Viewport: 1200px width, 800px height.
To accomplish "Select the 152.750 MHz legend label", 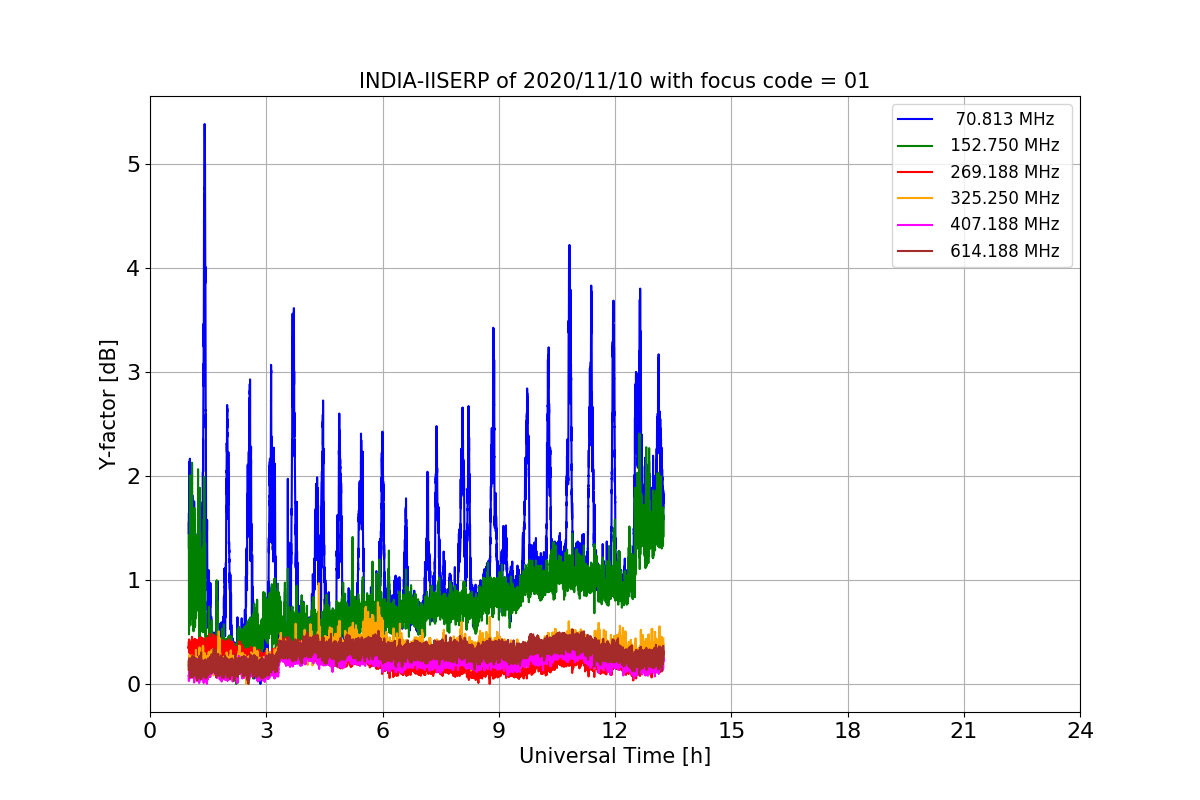I will point(1005,145).
